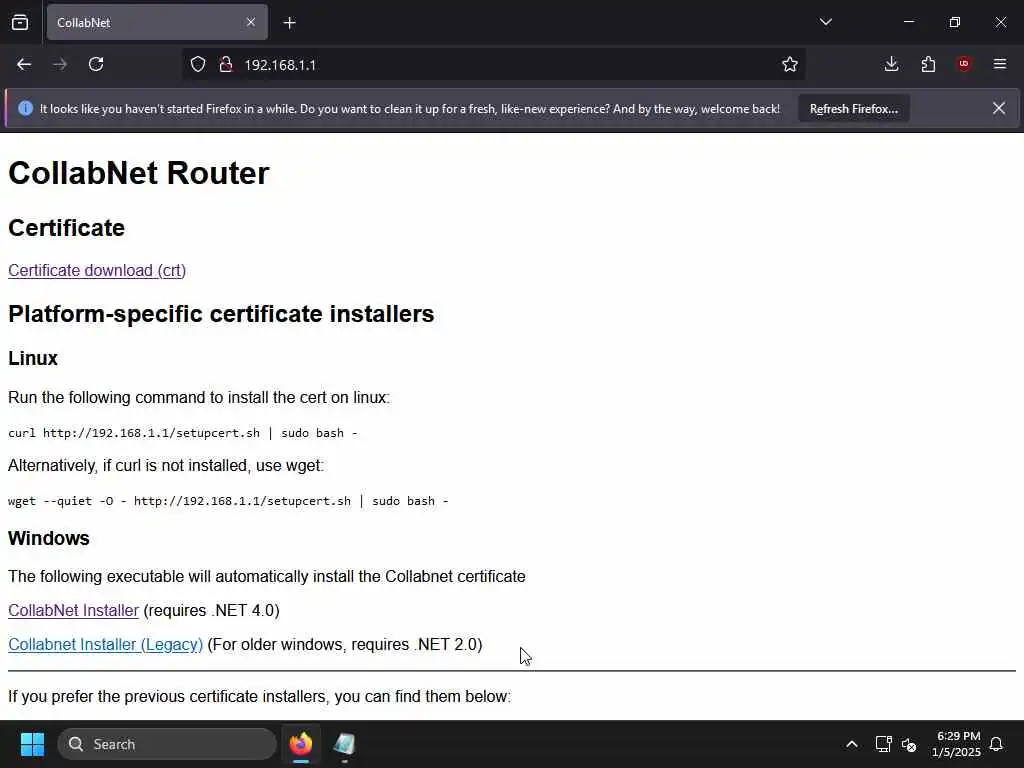The height and width of the screenshot is (768, 1024).
Task: Open the clock showing 6:29 PM
Action: tap(956, 744)
